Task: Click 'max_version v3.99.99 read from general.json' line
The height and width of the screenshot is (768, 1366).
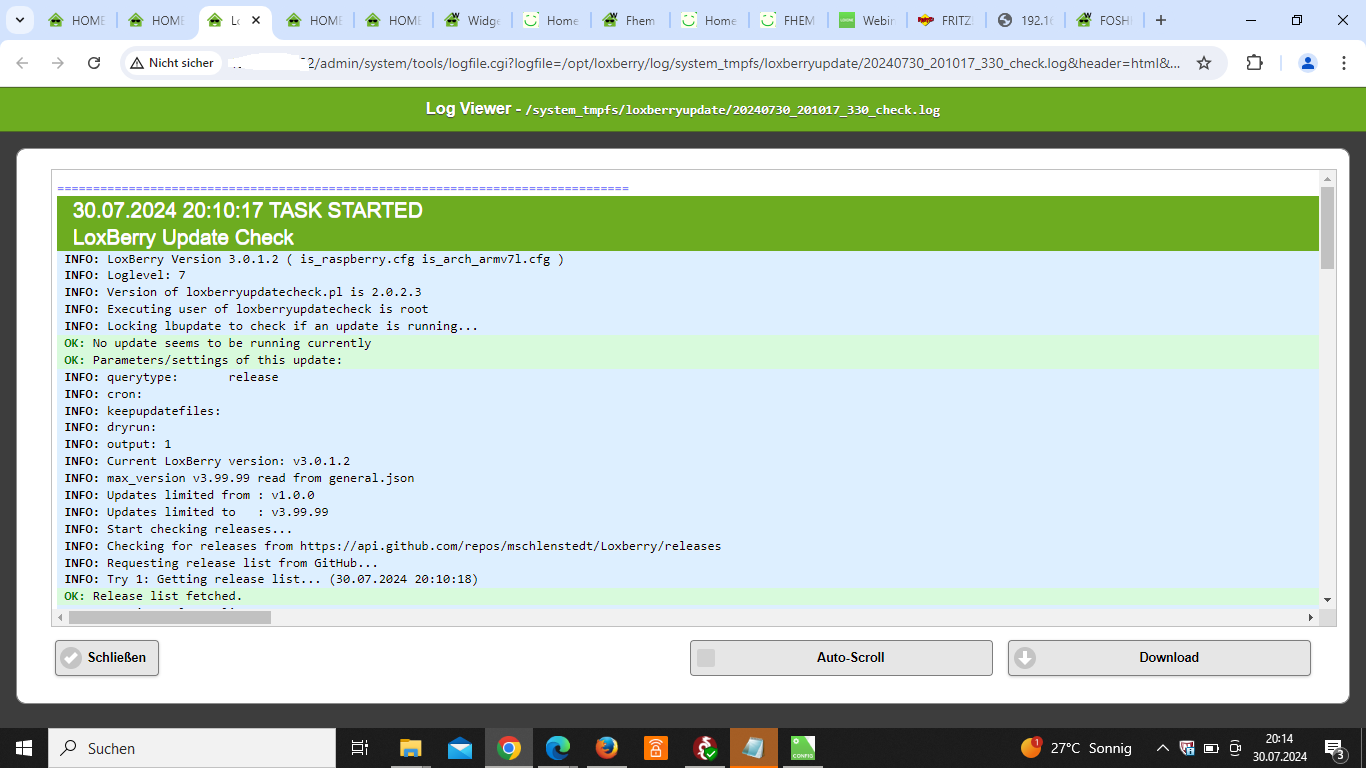Action: (688, 478)
